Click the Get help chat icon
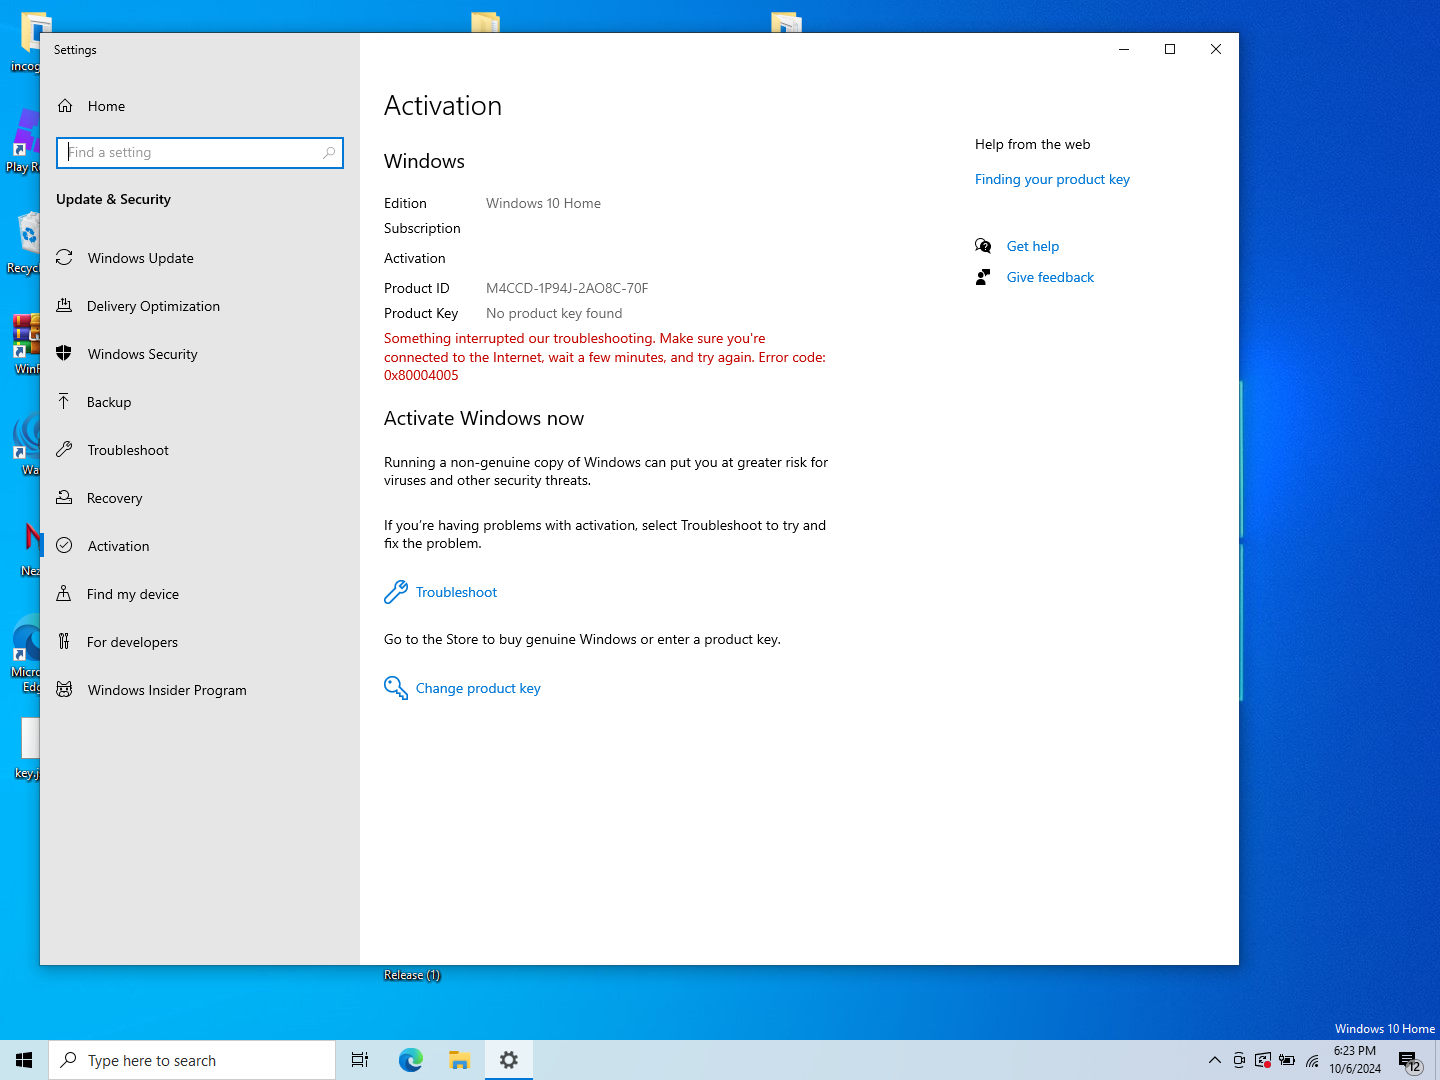The image size is (1440, 1080). (x=983, y=246)
